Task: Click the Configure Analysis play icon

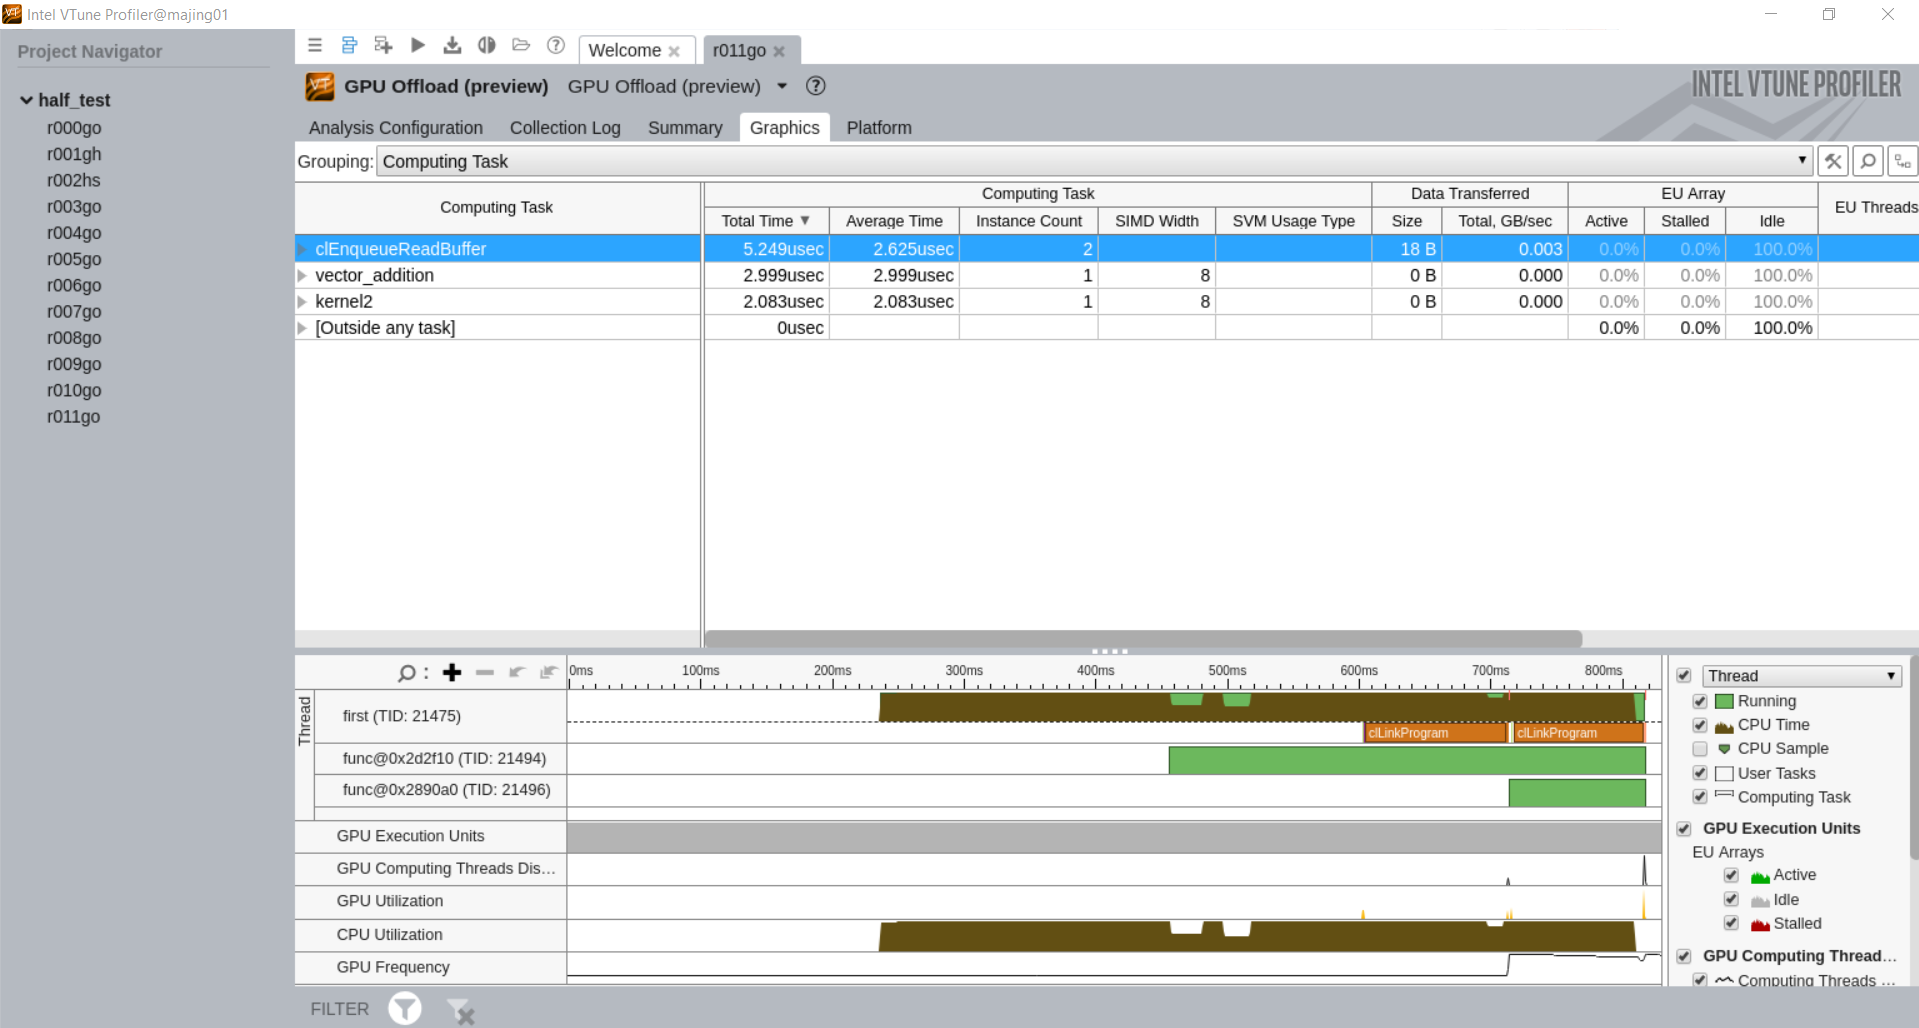Action: point(418,45)
